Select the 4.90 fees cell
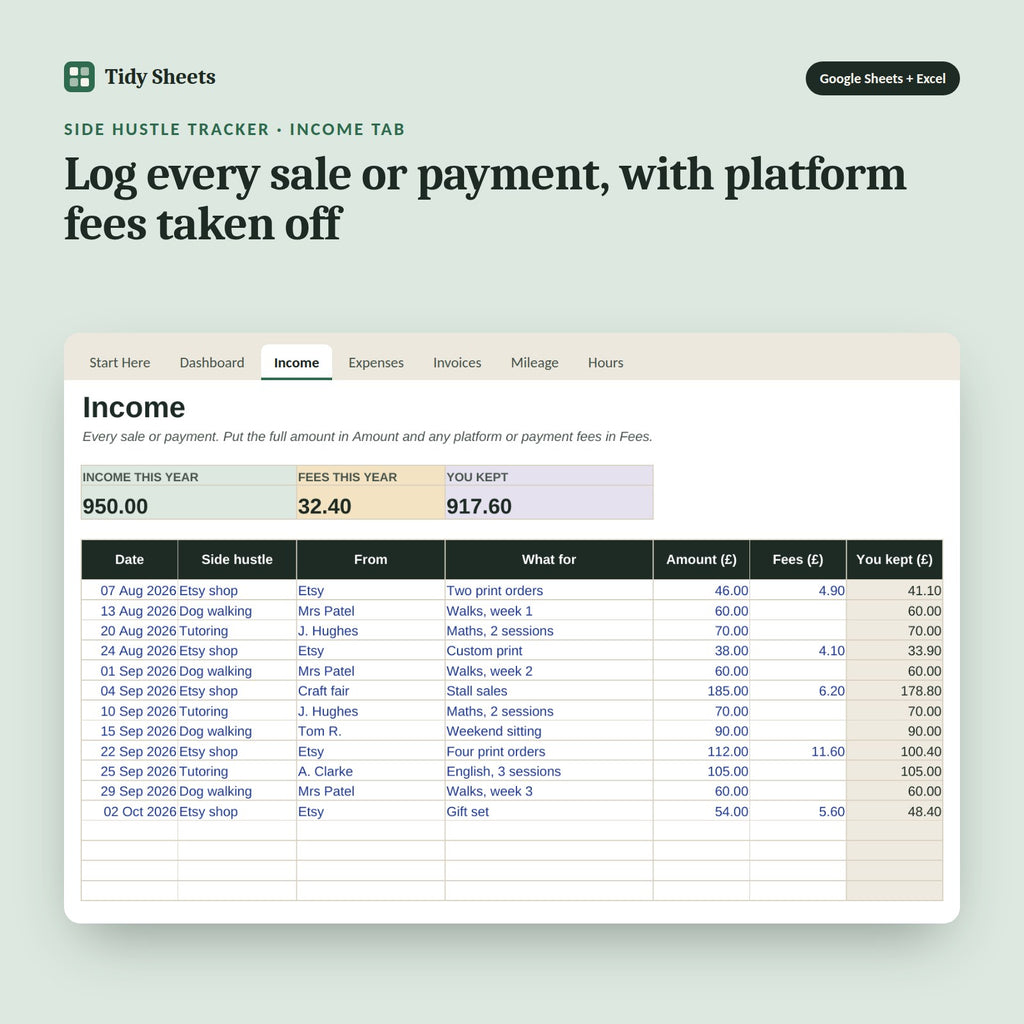Screen dimensions: 1024x1024 (x=797, y=590)
